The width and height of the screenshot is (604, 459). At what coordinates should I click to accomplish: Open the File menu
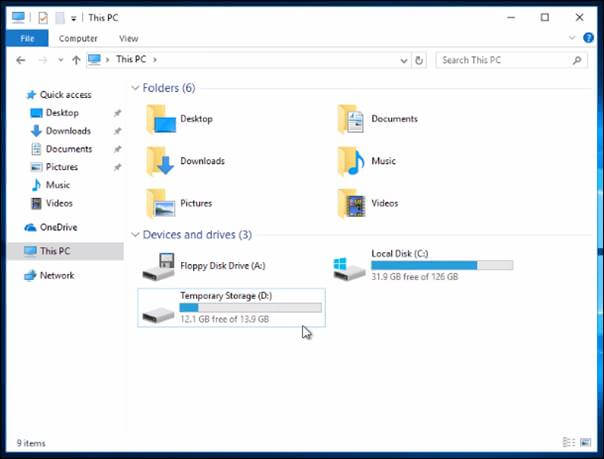click(x=27, y=38)
